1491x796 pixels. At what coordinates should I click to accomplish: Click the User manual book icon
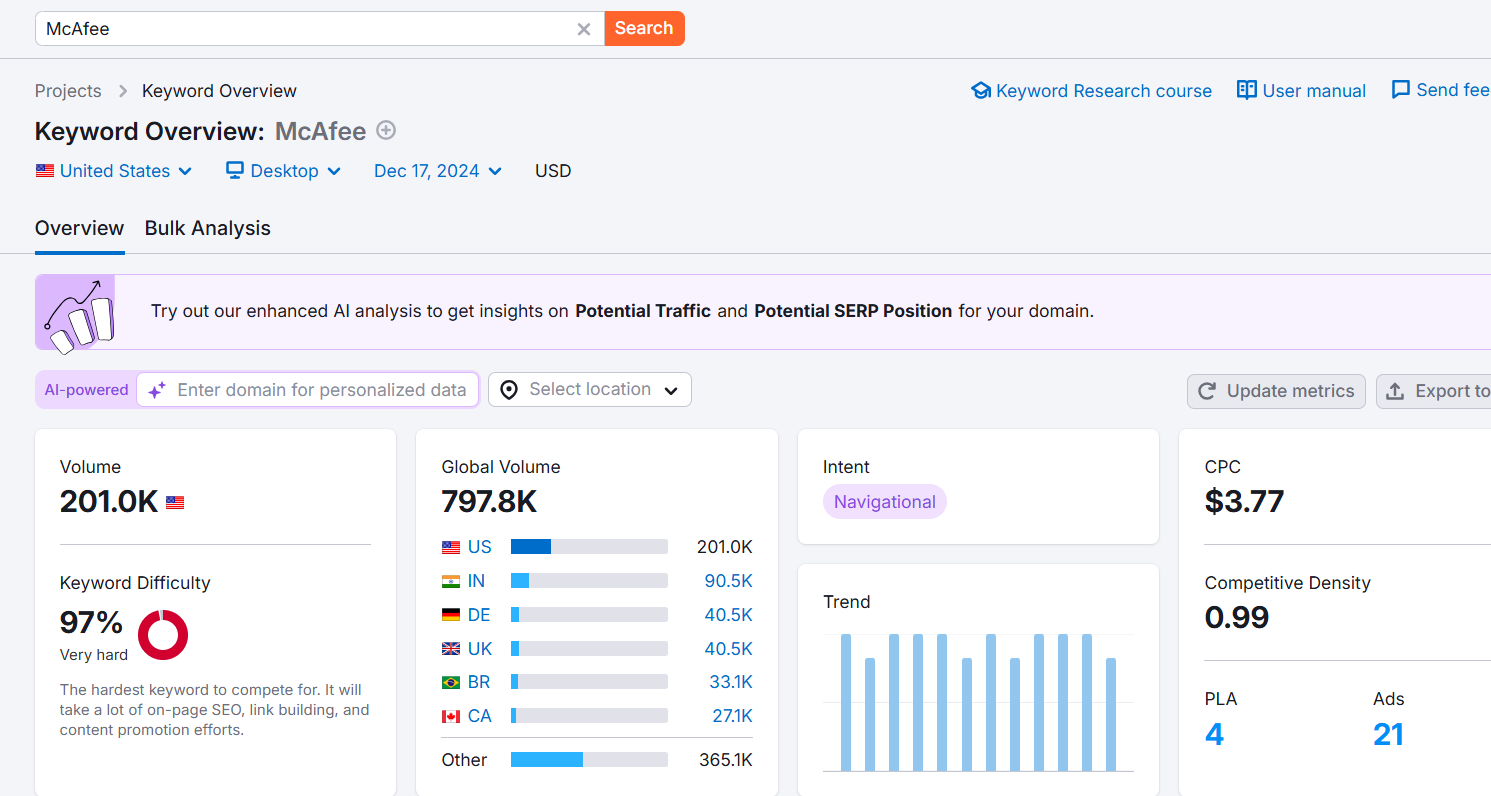tap(1247, 90)
